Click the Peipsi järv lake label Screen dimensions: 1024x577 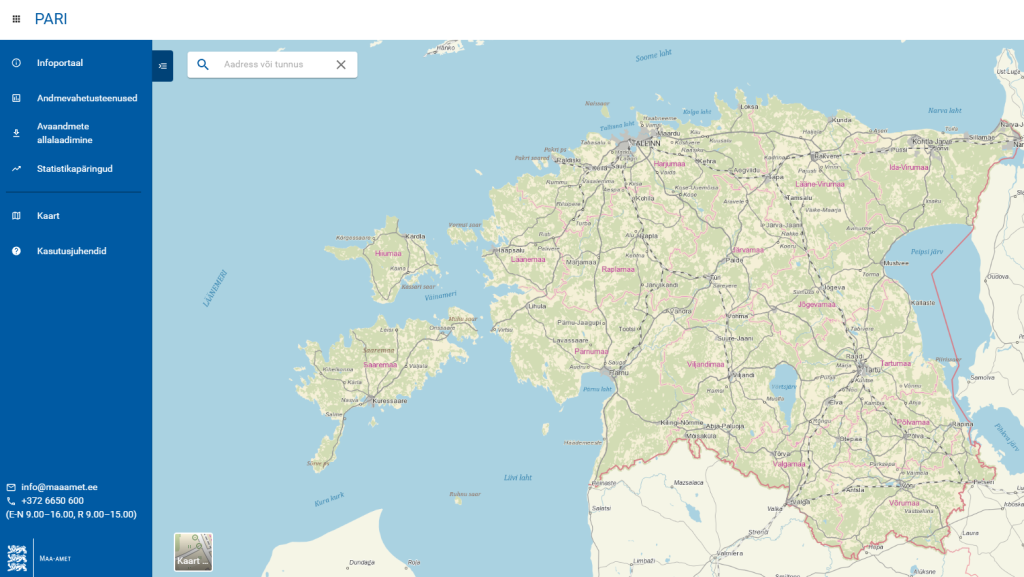[x=927, y=251]
